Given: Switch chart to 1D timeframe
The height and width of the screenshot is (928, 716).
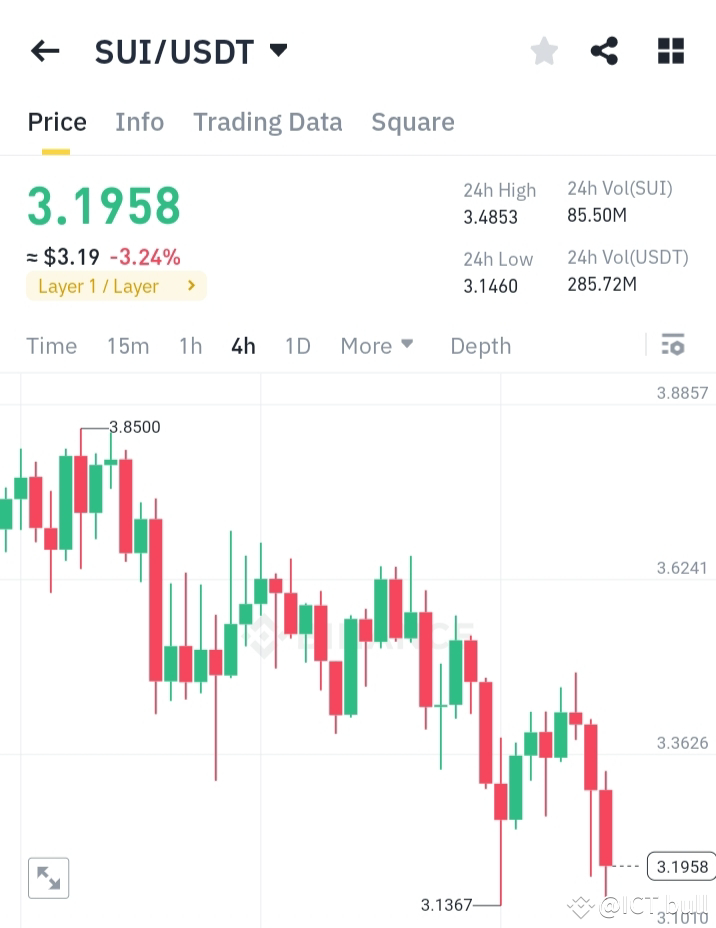Looking at the screenshot, I should (297, 345).
